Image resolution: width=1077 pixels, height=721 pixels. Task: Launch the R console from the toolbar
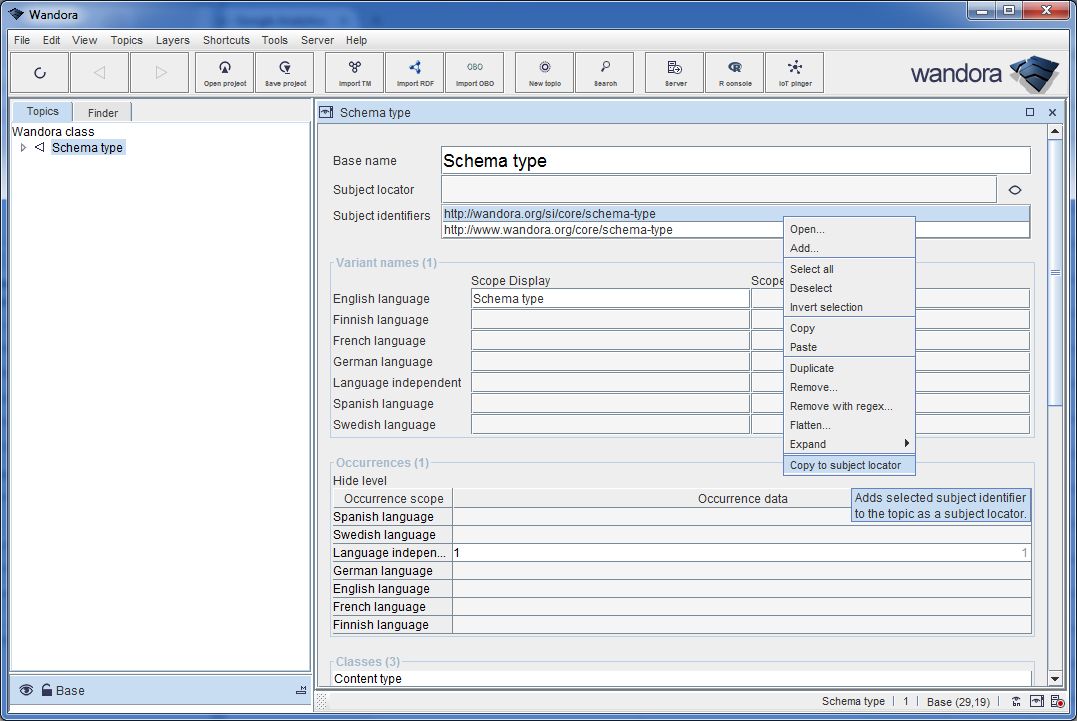[x=734, y=72]
